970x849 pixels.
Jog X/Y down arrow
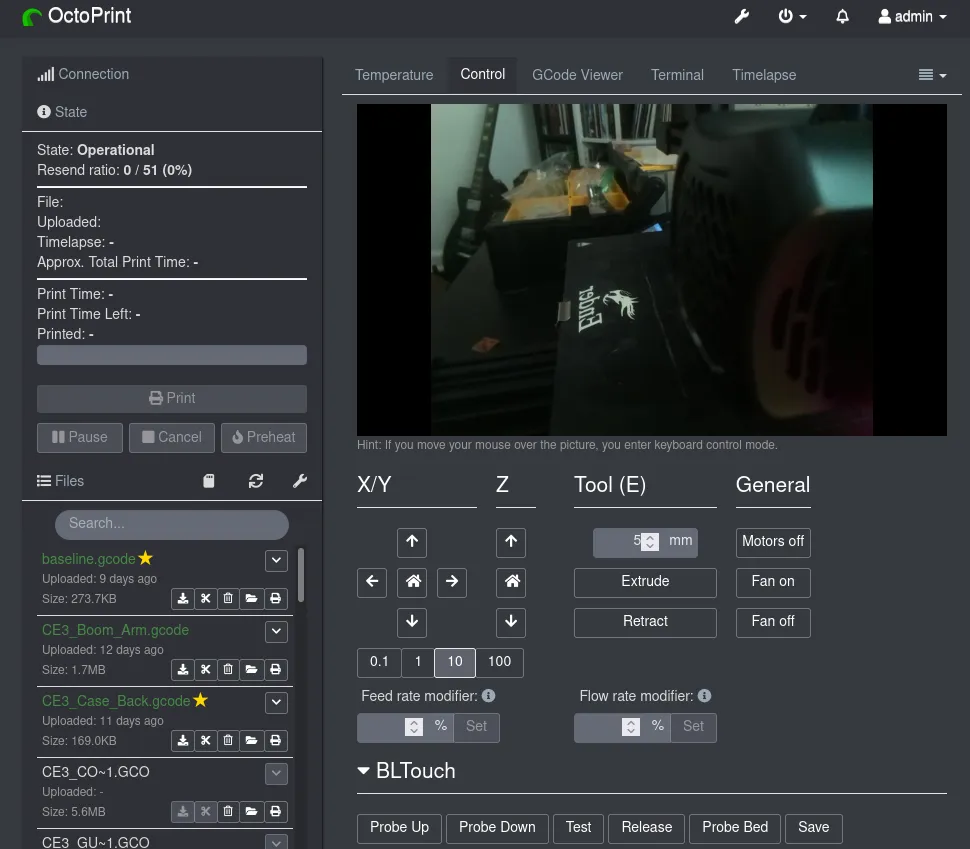(x=412, y=623)
